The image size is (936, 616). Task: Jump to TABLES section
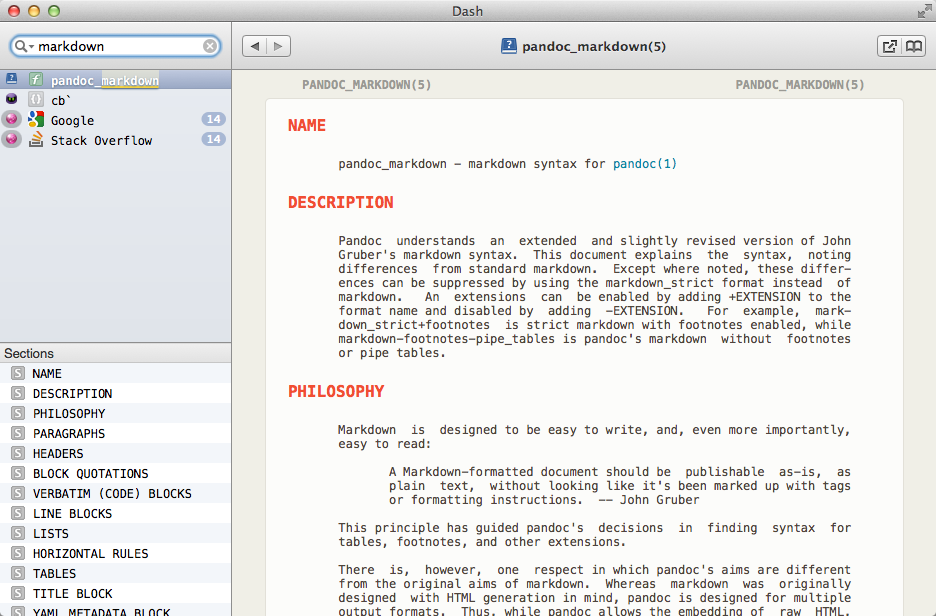click(x=115, y=573)
